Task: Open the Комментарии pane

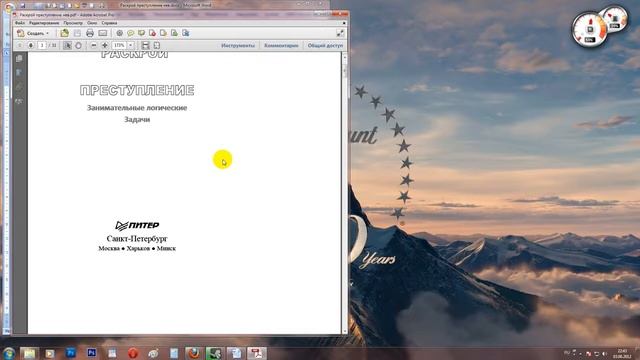Action: point(281,45)
